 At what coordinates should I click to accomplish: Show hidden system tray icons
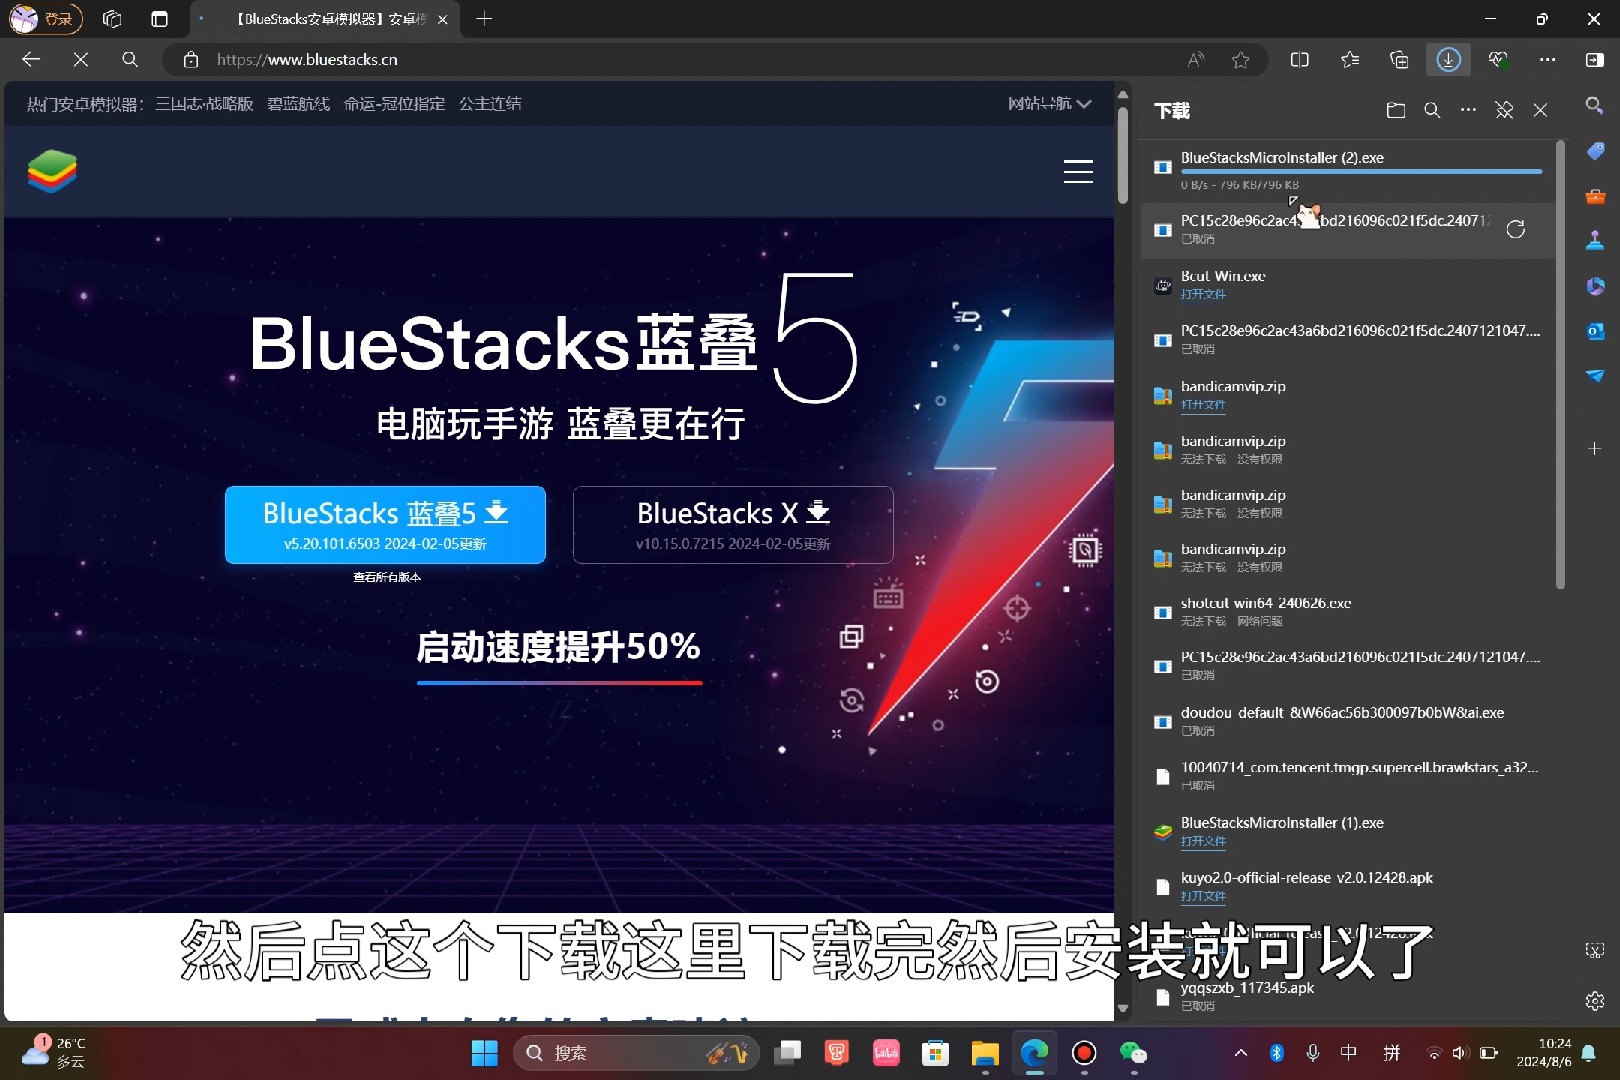(x=1241, y=1053)
